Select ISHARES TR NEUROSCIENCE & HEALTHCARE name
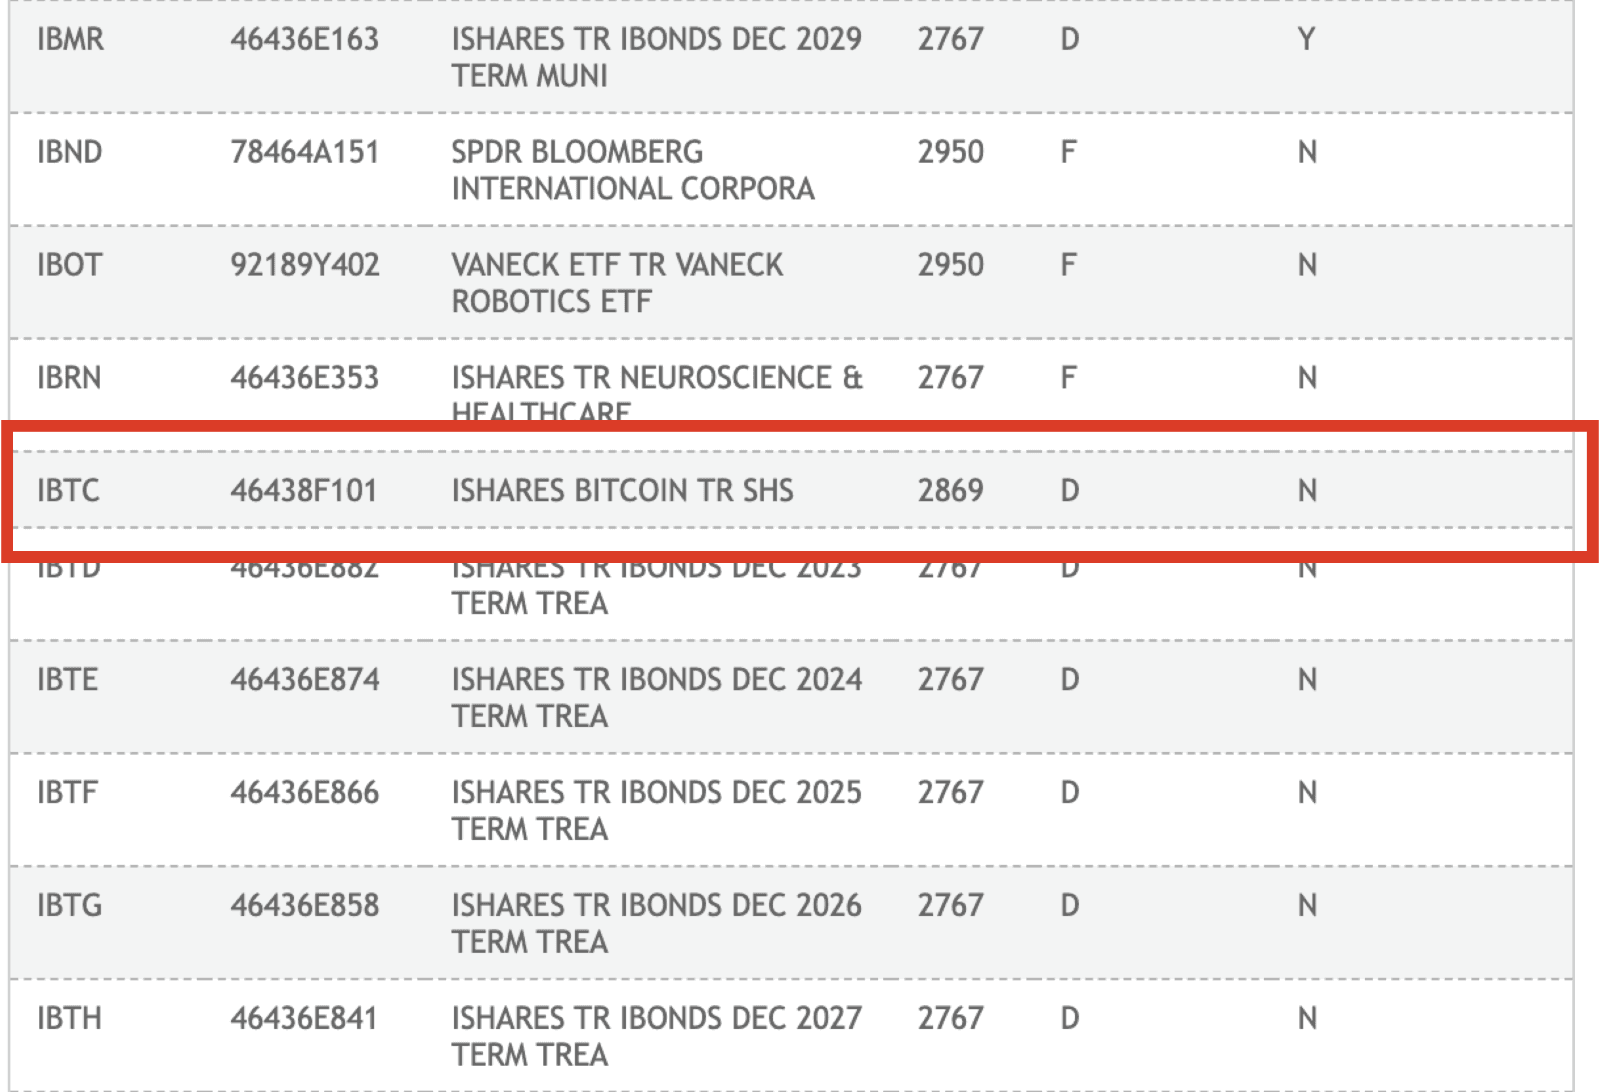This screenshot has width=1600, height=1092. pyautogui.click(x=657, y=392)
